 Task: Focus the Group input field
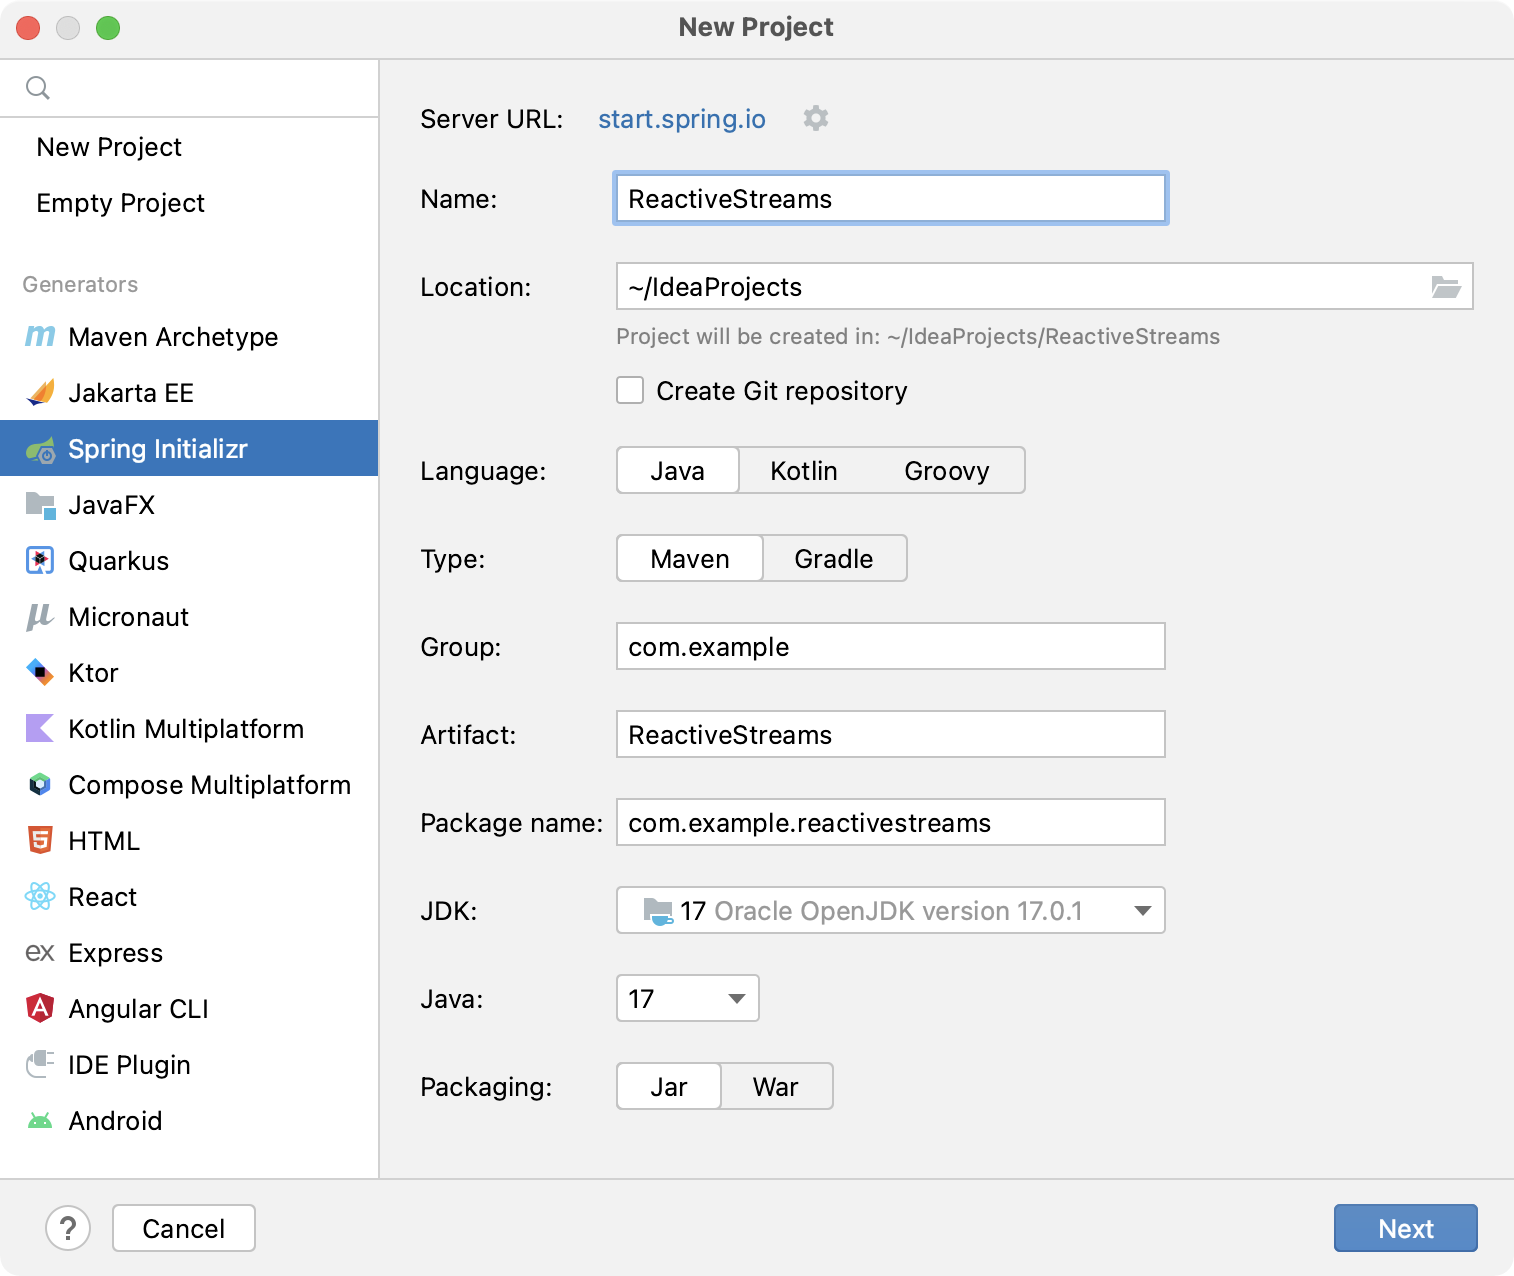pos(891,646)
